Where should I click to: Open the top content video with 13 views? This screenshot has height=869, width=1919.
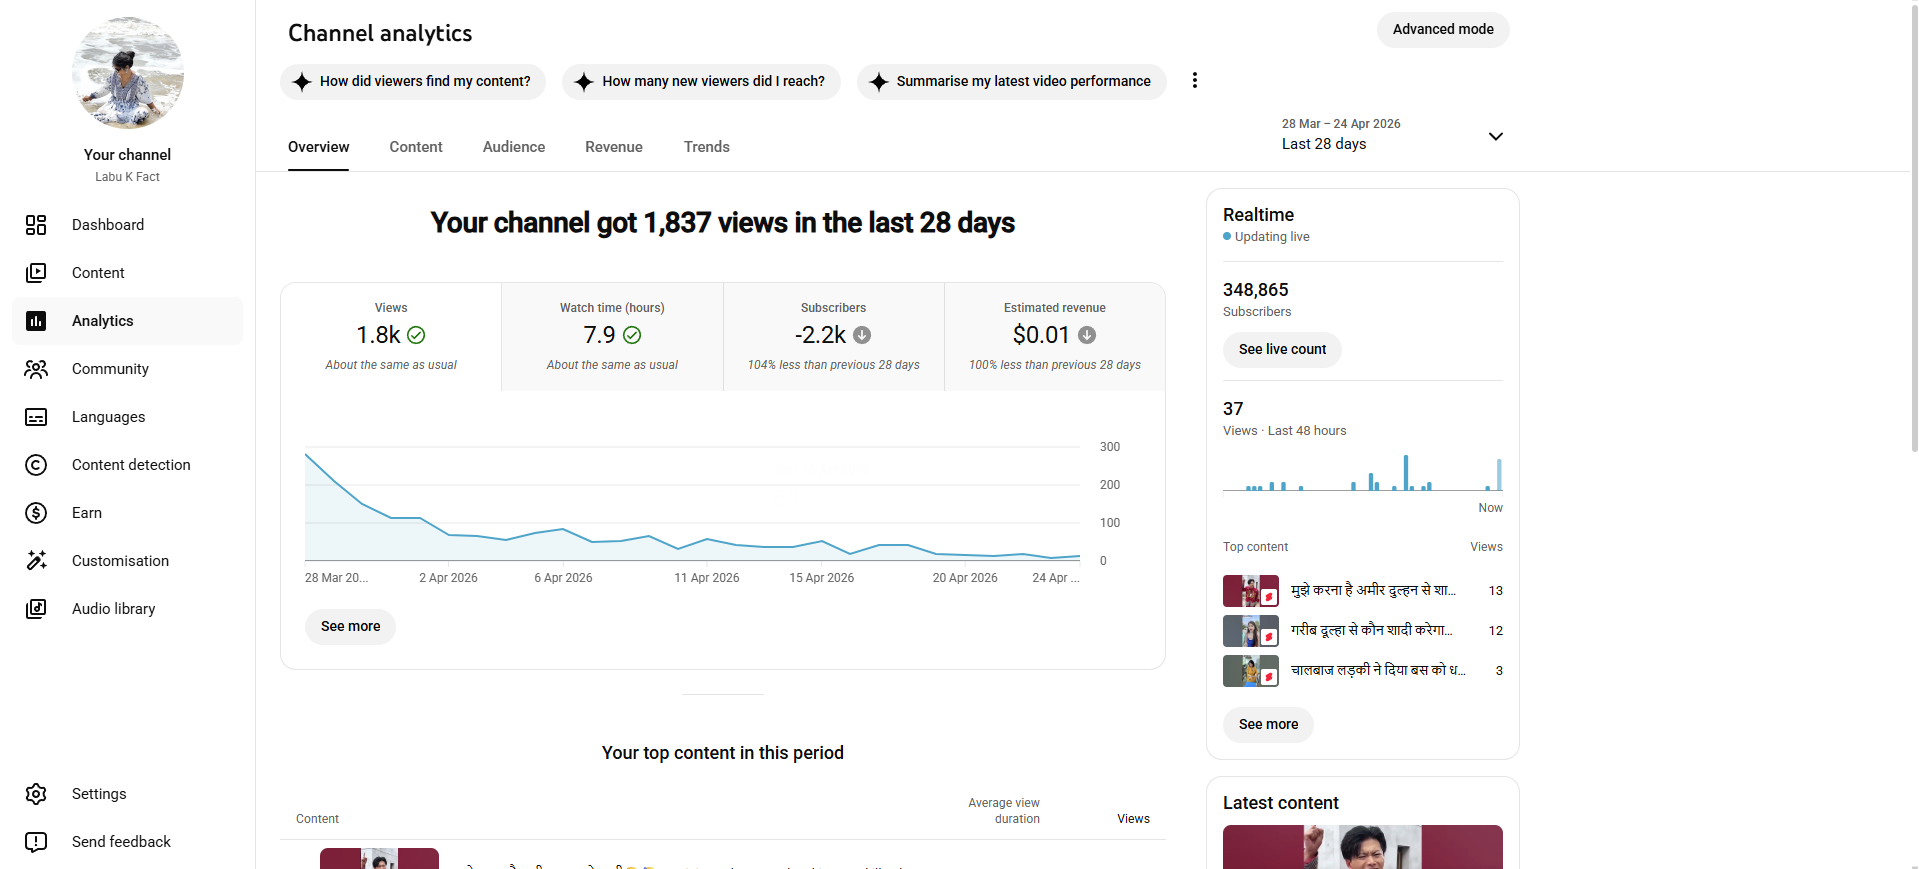[1363, 591]
